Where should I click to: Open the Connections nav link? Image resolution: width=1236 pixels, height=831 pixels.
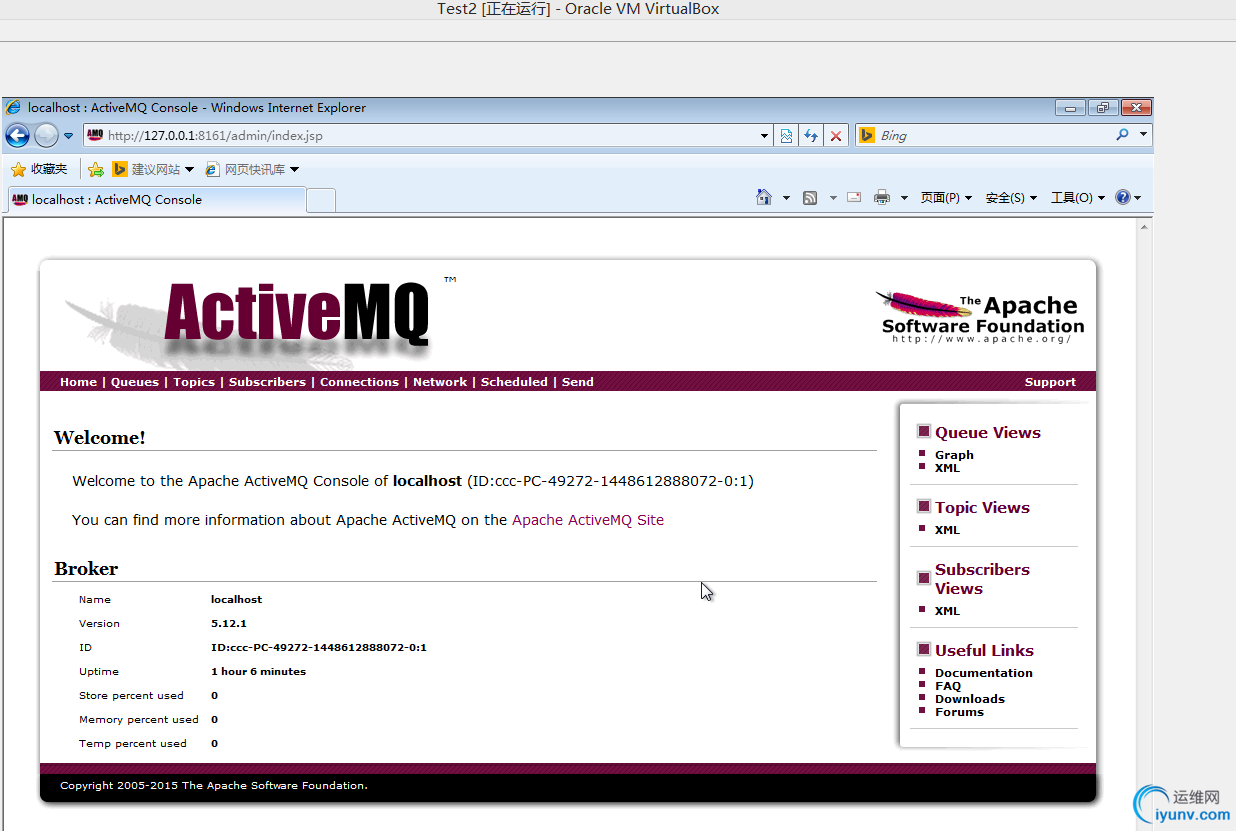pyautogui.click(x=359, y=382)
